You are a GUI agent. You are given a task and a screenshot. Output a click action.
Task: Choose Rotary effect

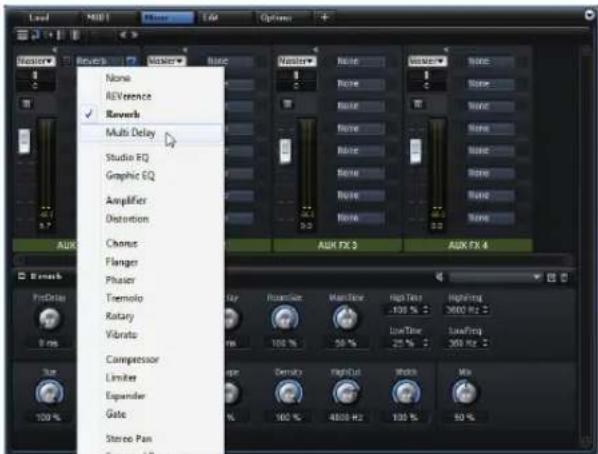pyautogui.click(x=119, y=316)
